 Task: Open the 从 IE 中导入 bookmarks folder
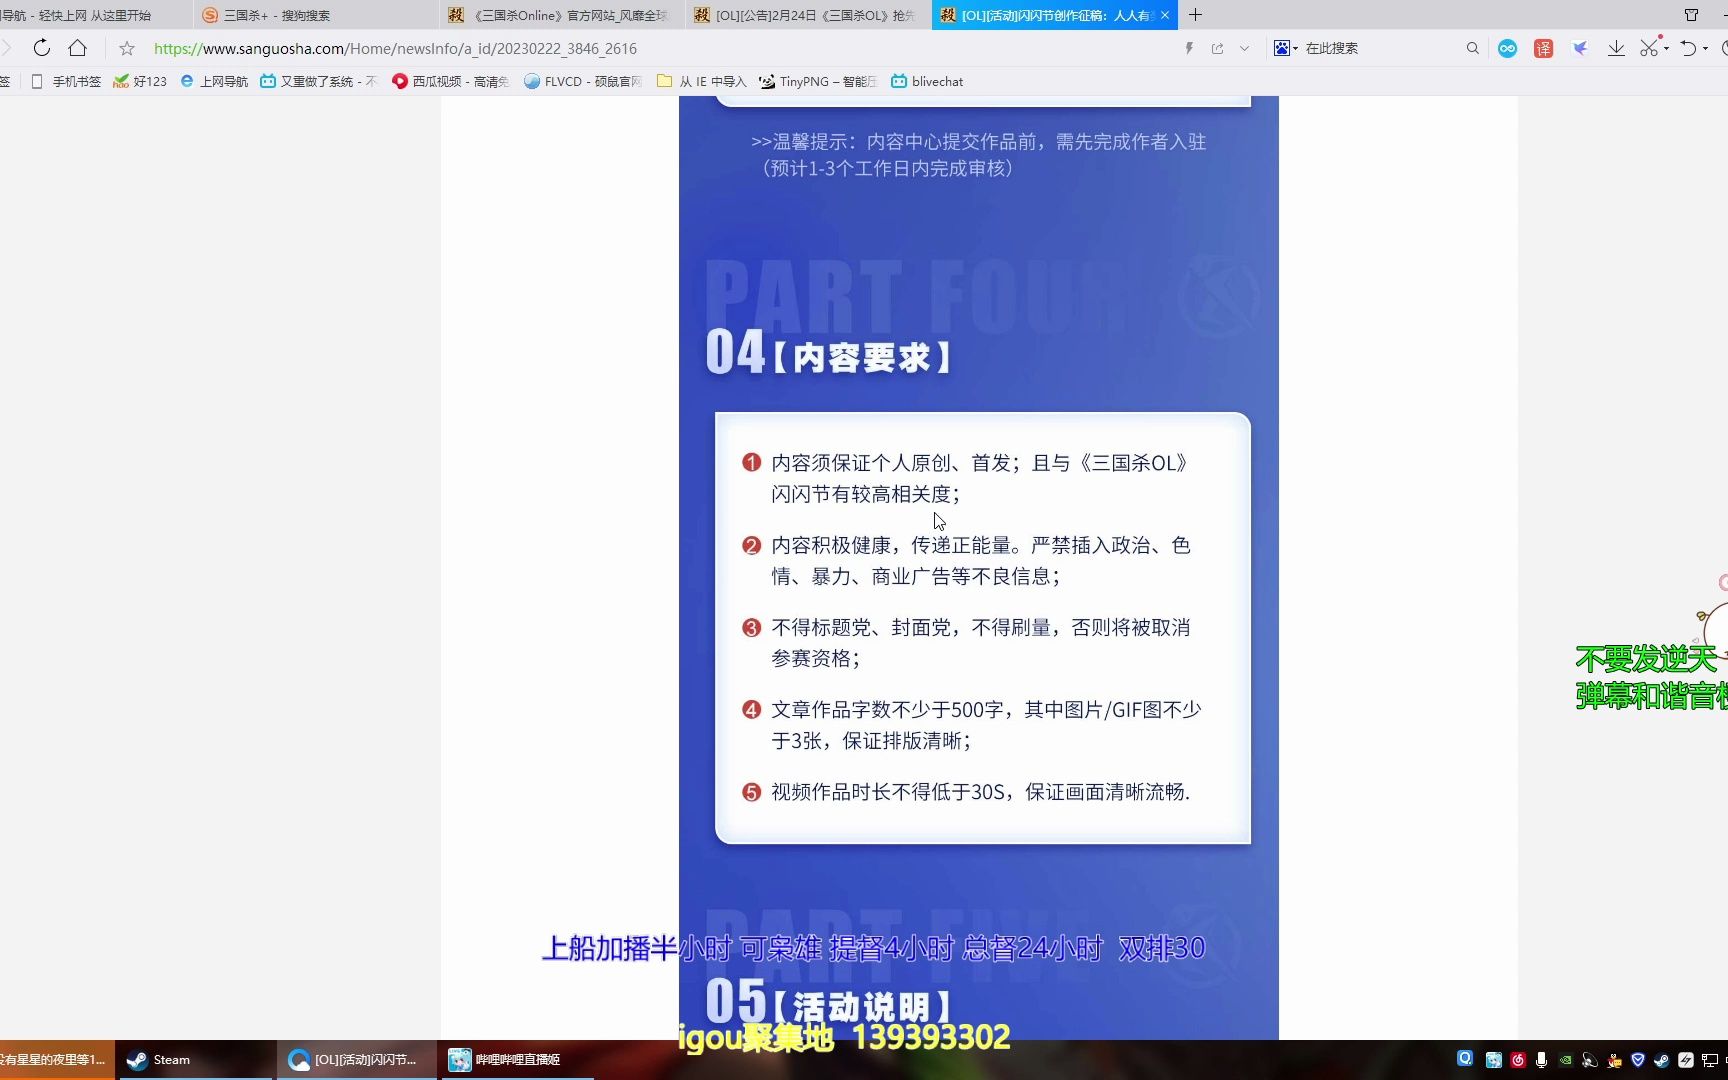(x=701, y=82)
